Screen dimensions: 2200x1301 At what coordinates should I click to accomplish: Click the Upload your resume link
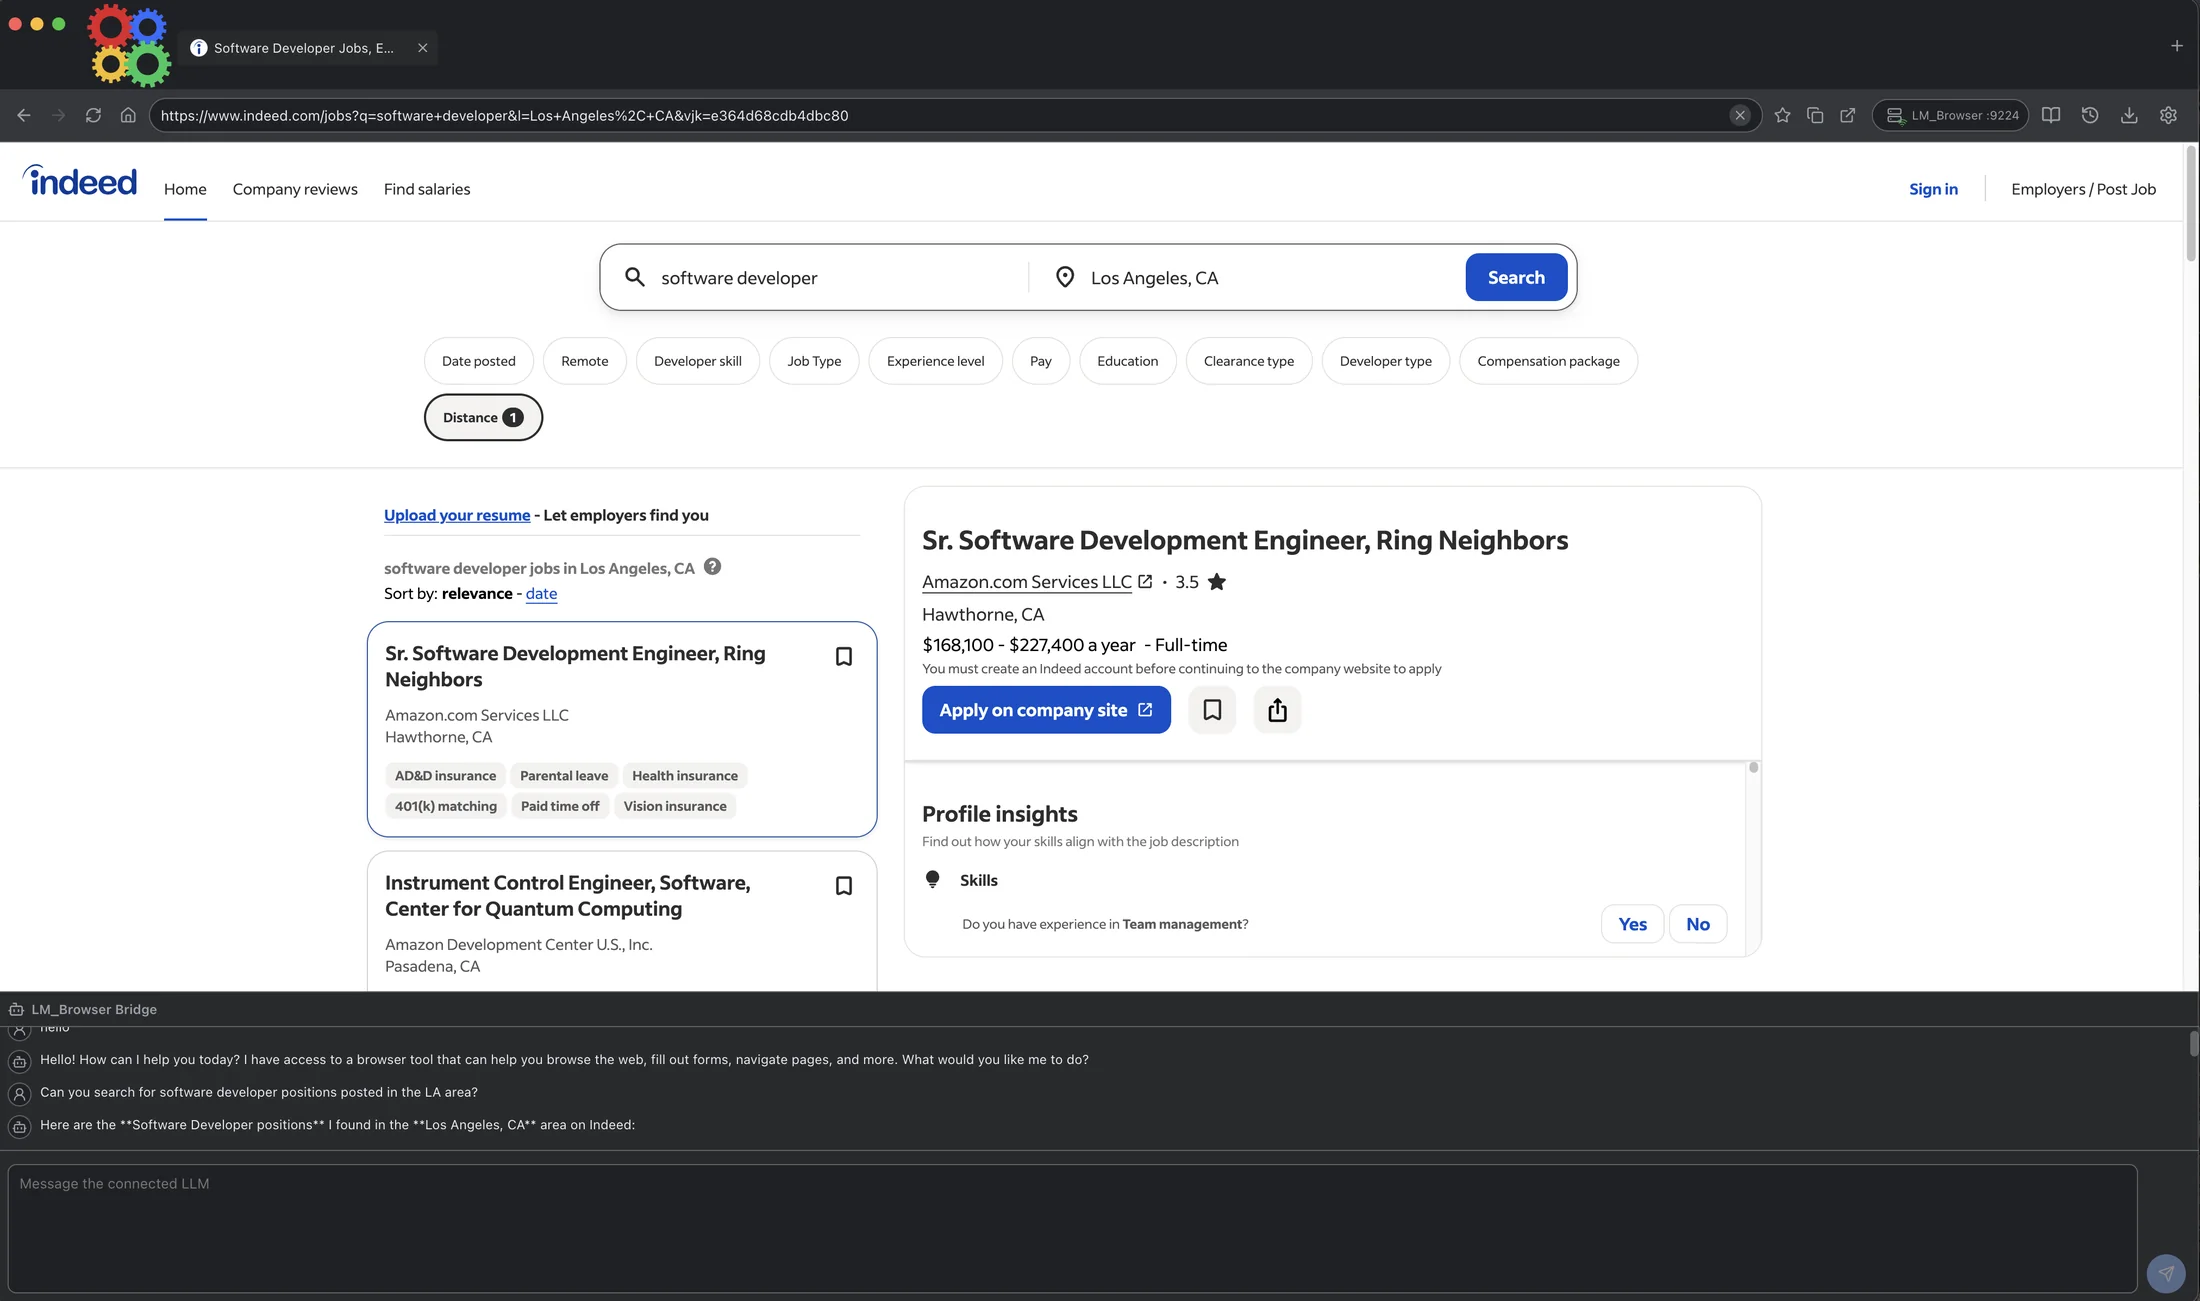pyautogui.click(x=457, y=515)
